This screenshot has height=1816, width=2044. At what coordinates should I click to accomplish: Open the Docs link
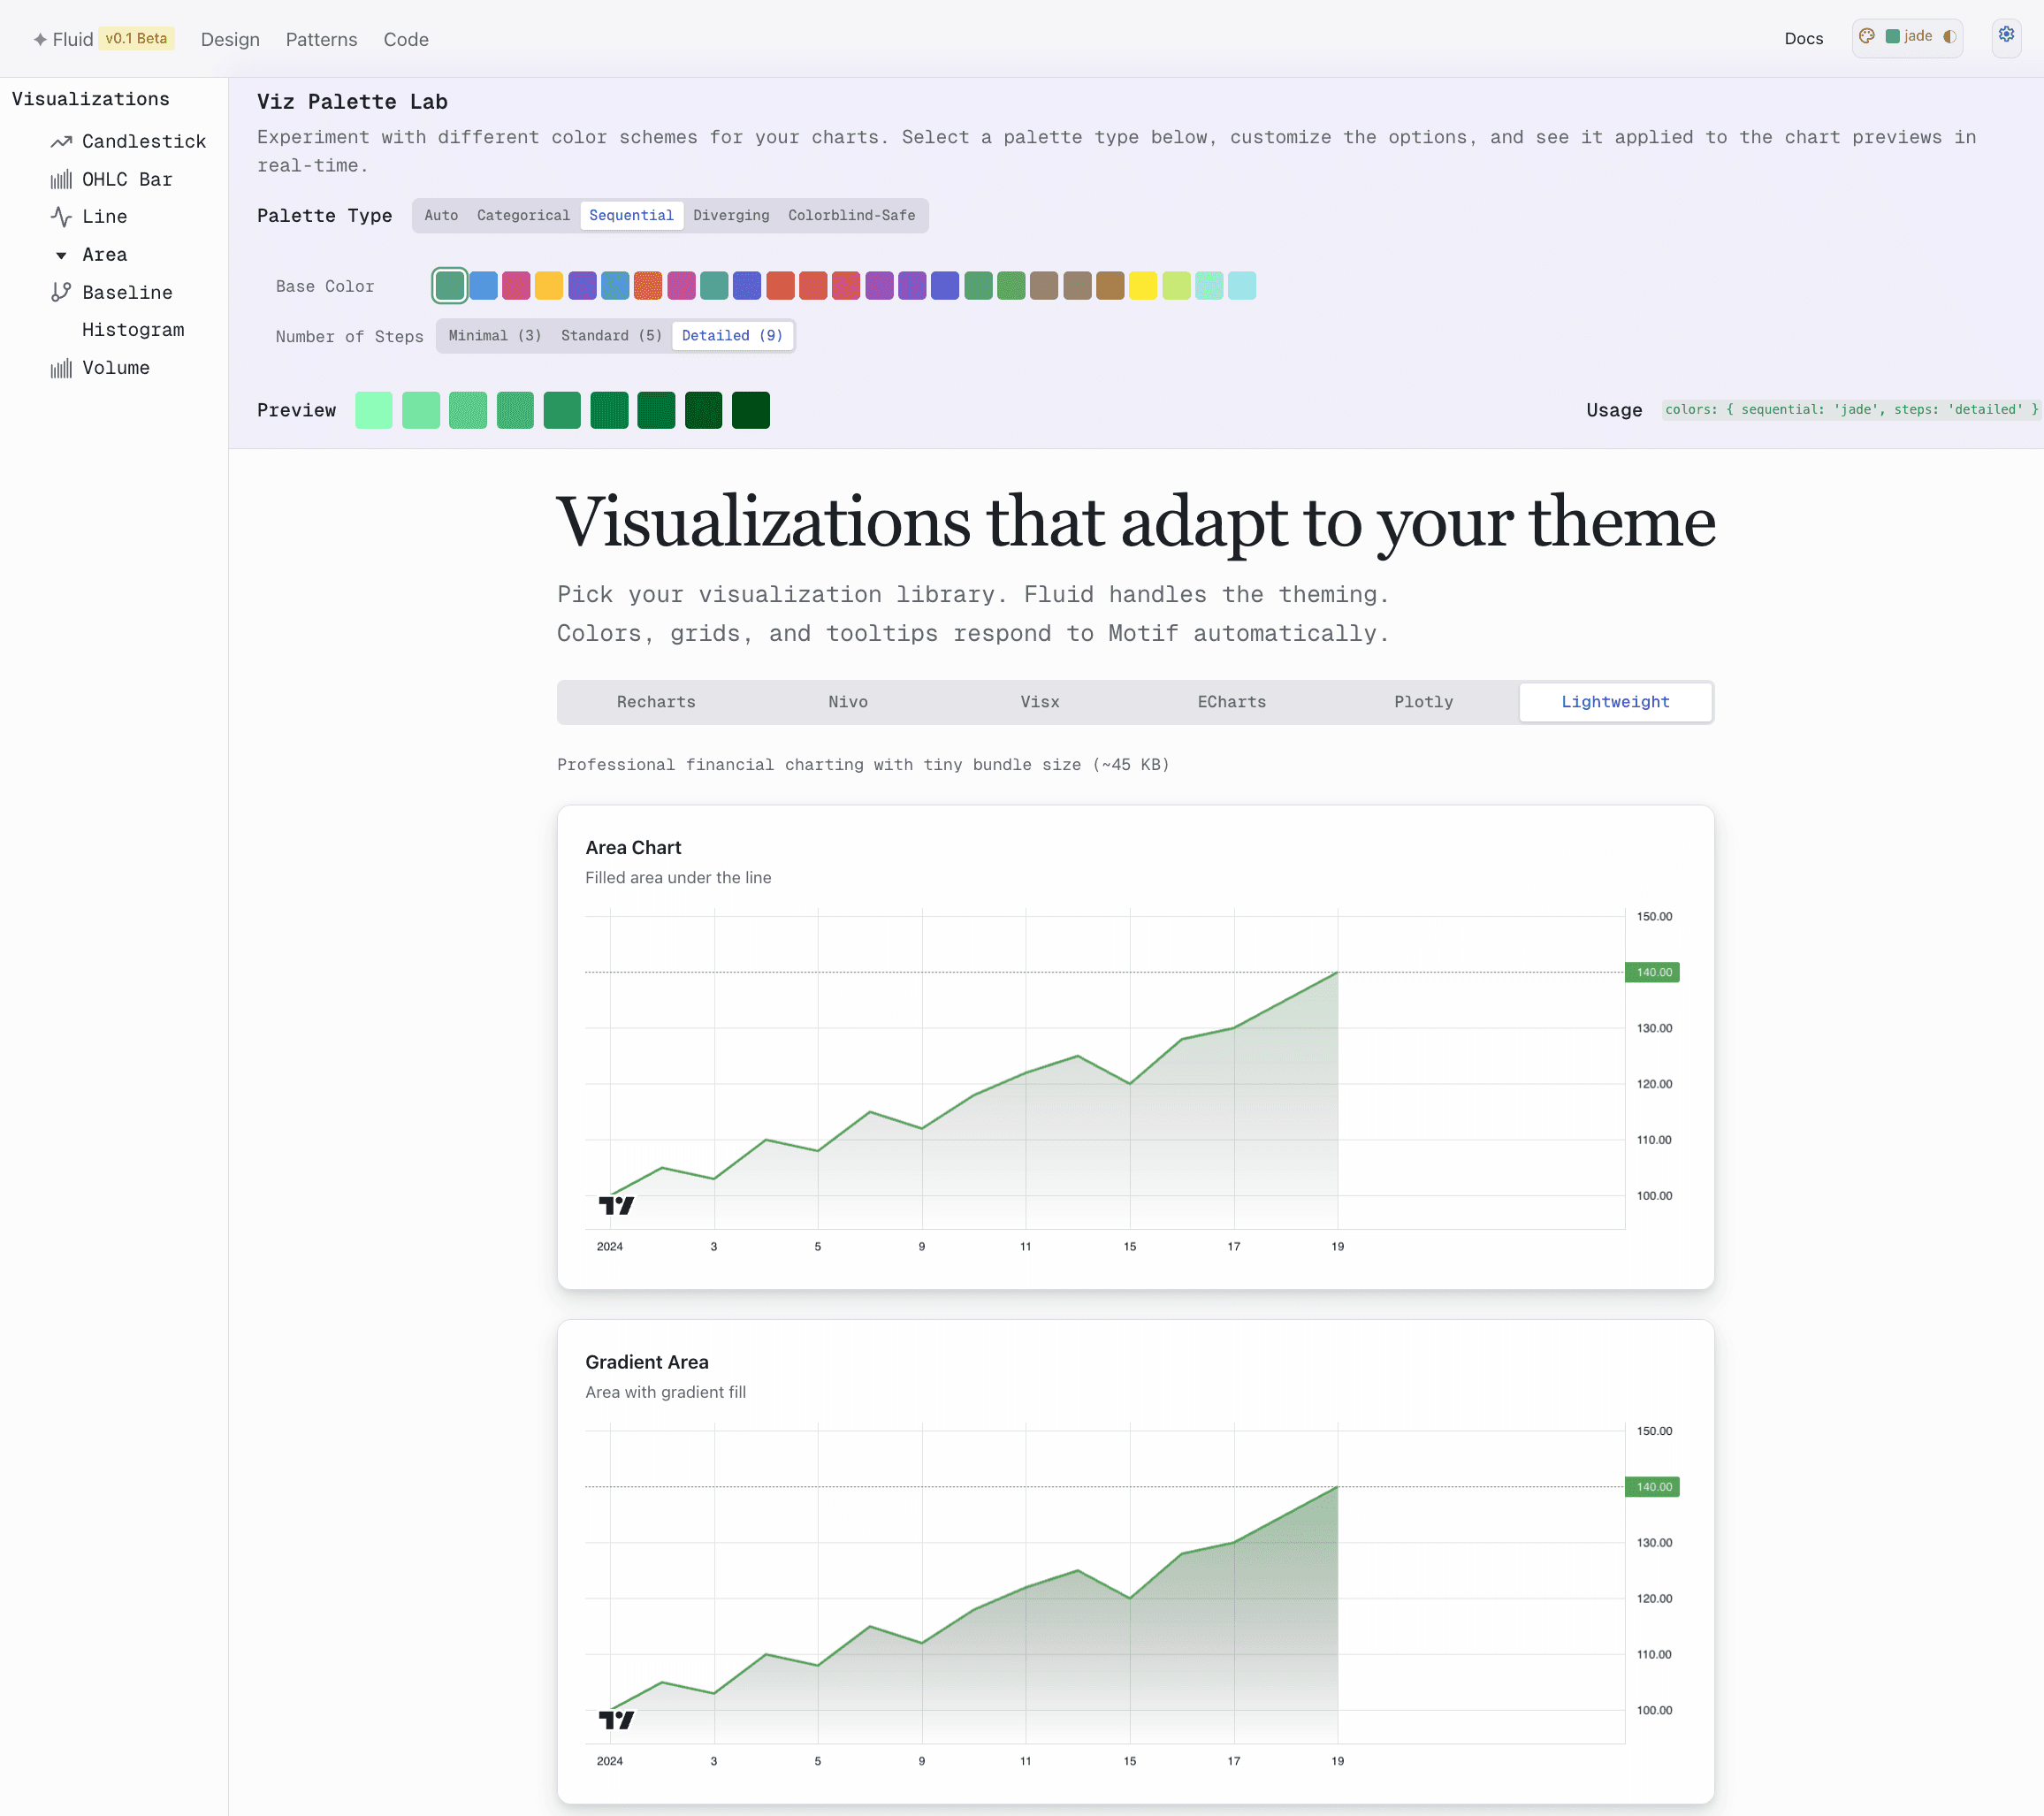point(1803,39)
